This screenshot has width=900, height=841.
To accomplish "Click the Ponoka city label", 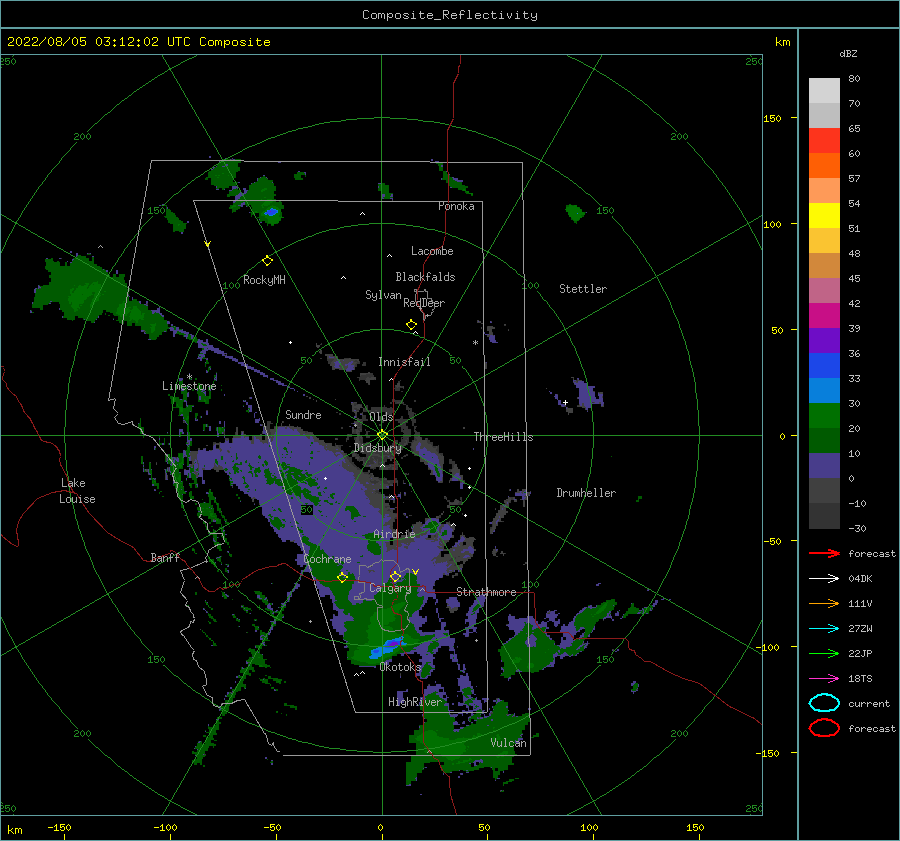I will [x=456, y=206].
